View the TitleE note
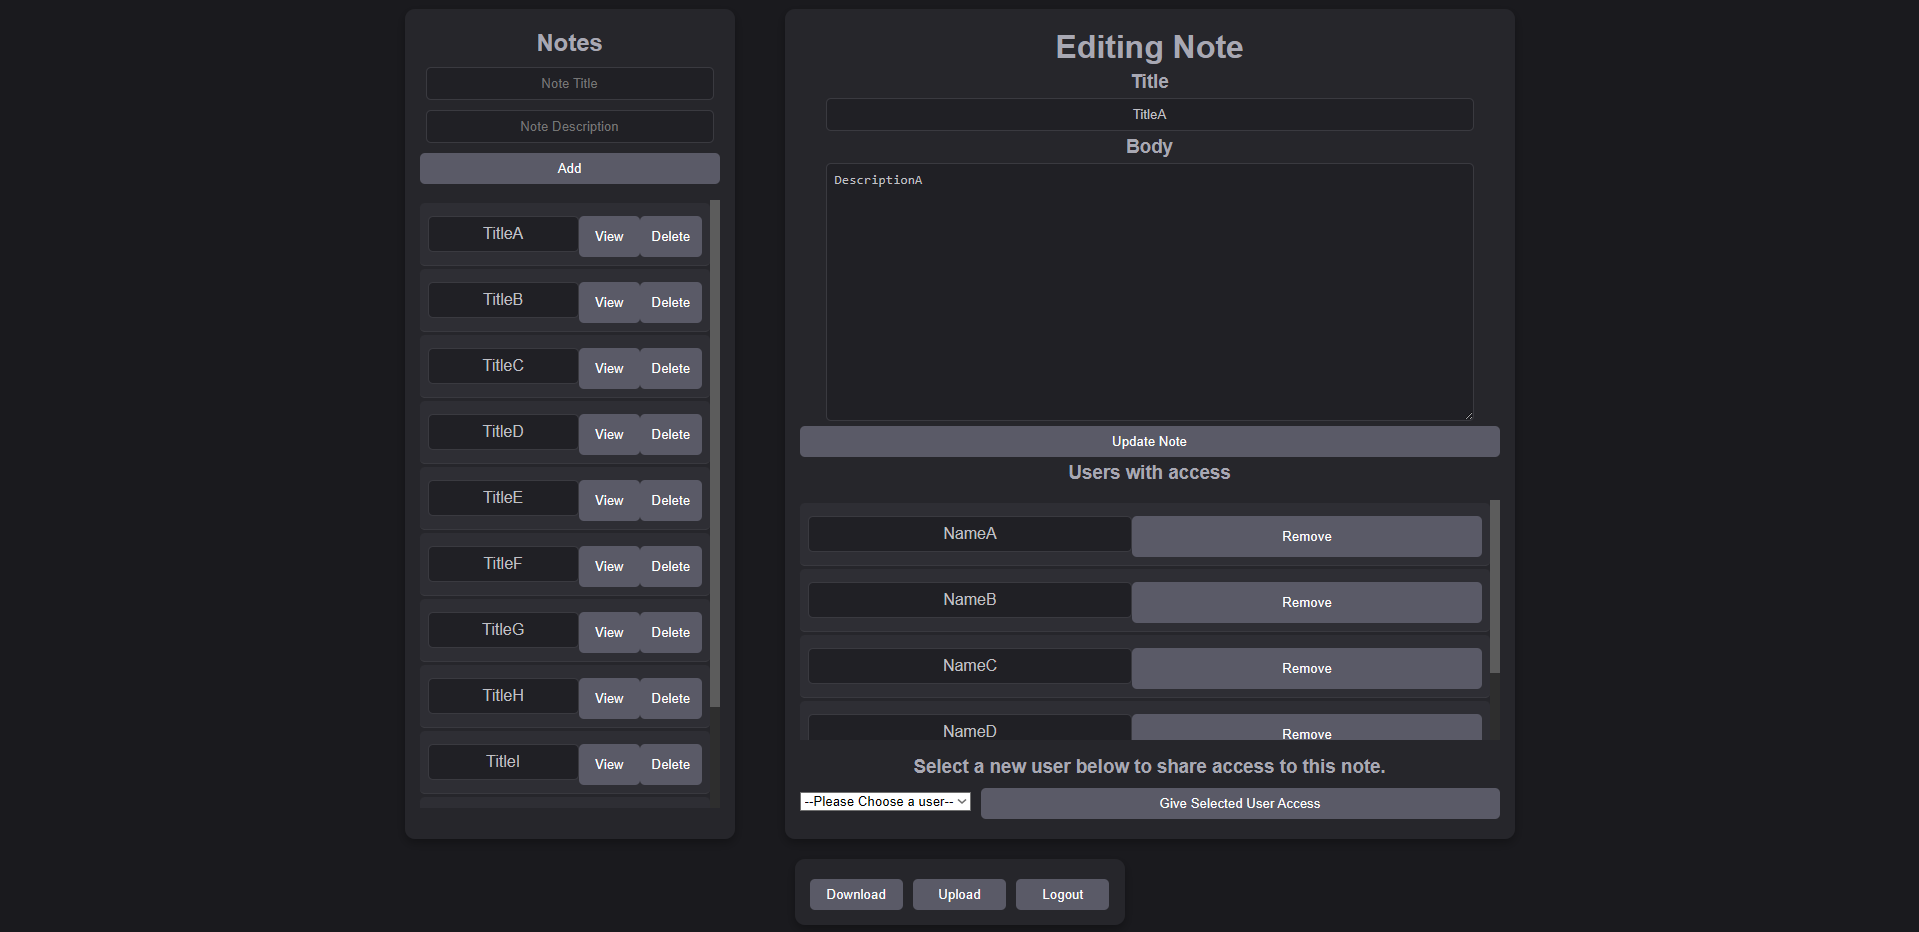 click(609, 500)
